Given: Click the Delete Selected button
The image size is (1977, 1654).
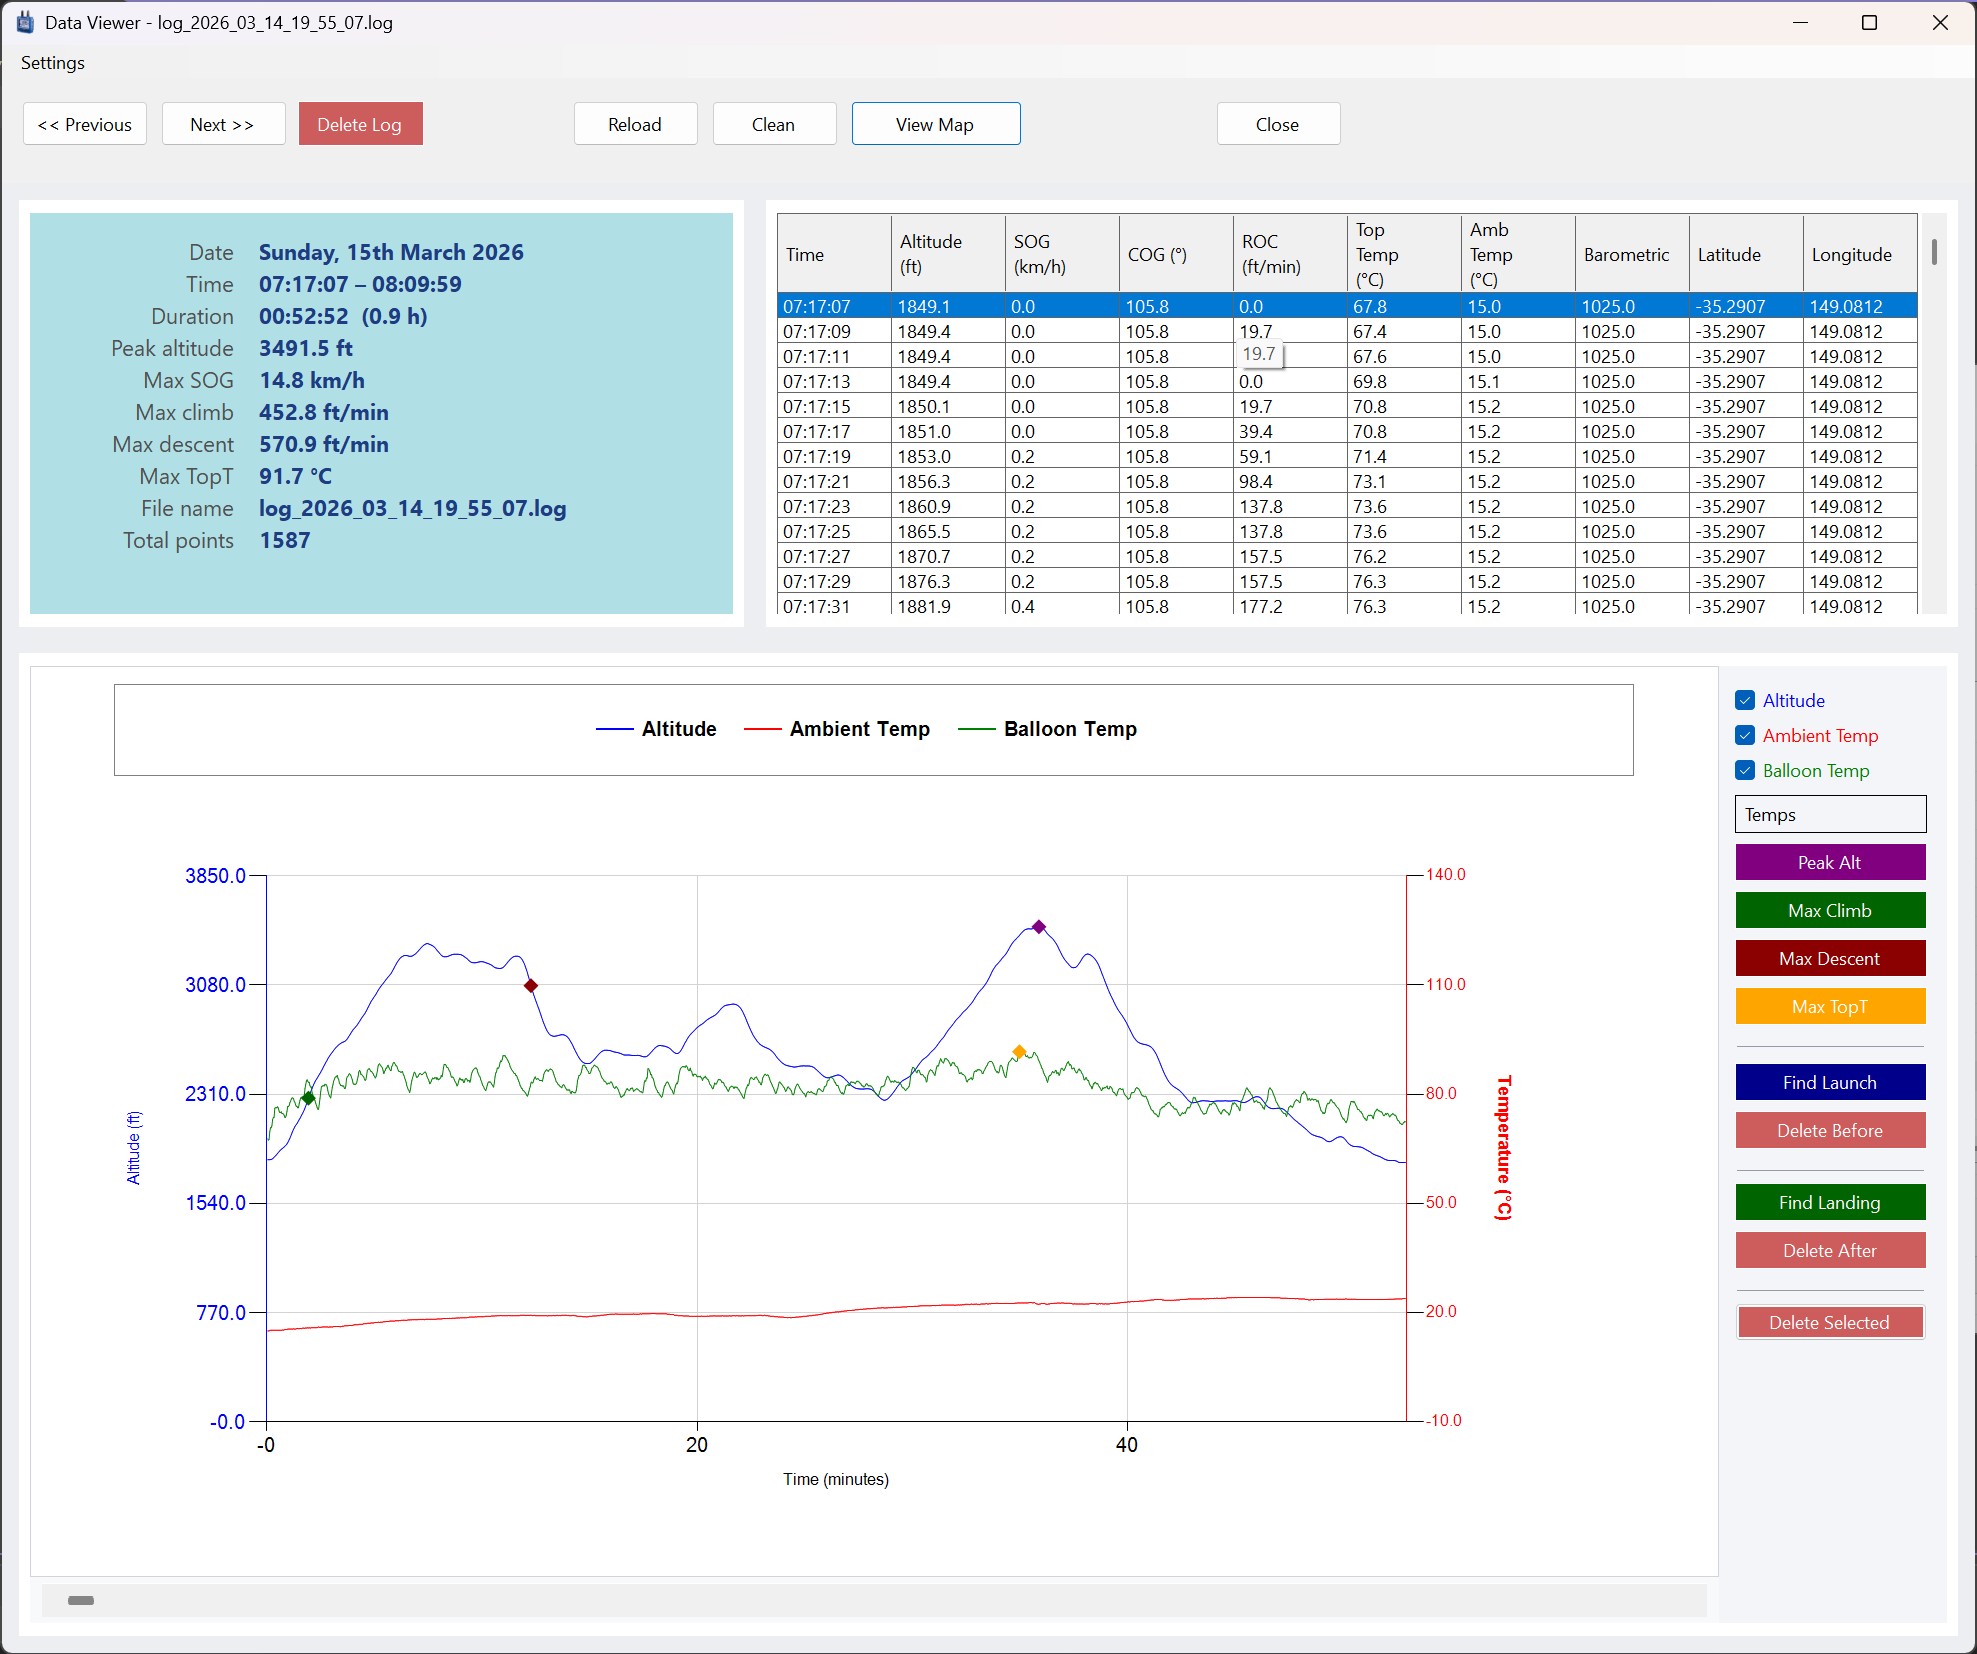Looking at the screenshot, I should (1830, 1322).
